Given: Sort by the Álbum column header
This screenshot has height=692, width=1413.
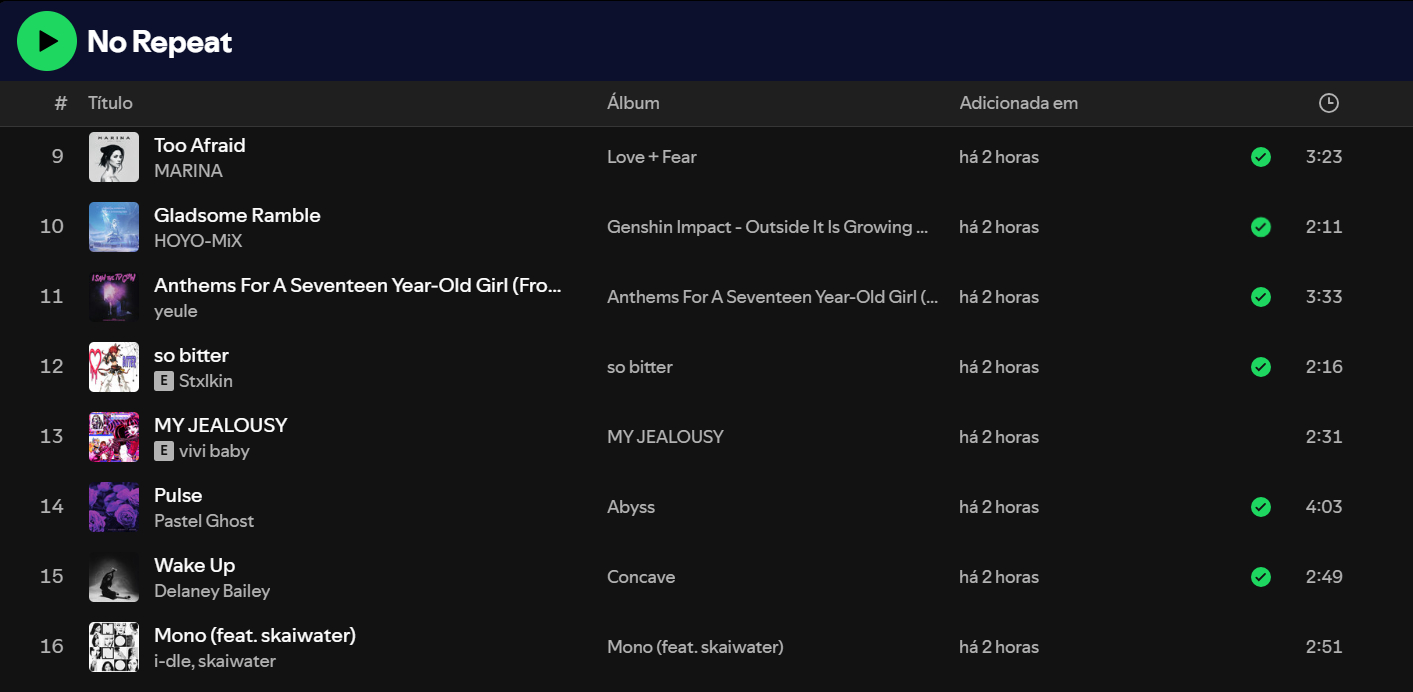Looking at the screenshot, I should (x=633, y=103).
